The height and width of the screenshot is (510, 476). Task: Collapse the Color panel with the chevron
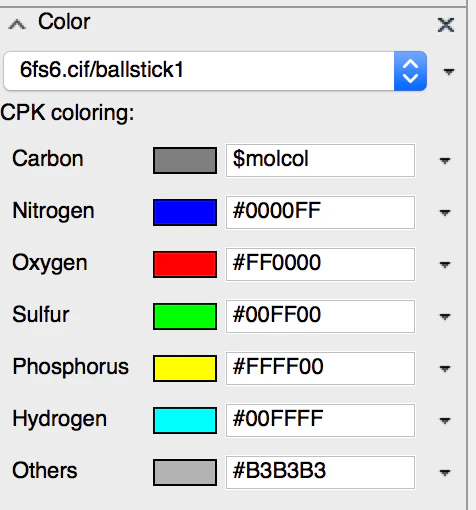17,25
